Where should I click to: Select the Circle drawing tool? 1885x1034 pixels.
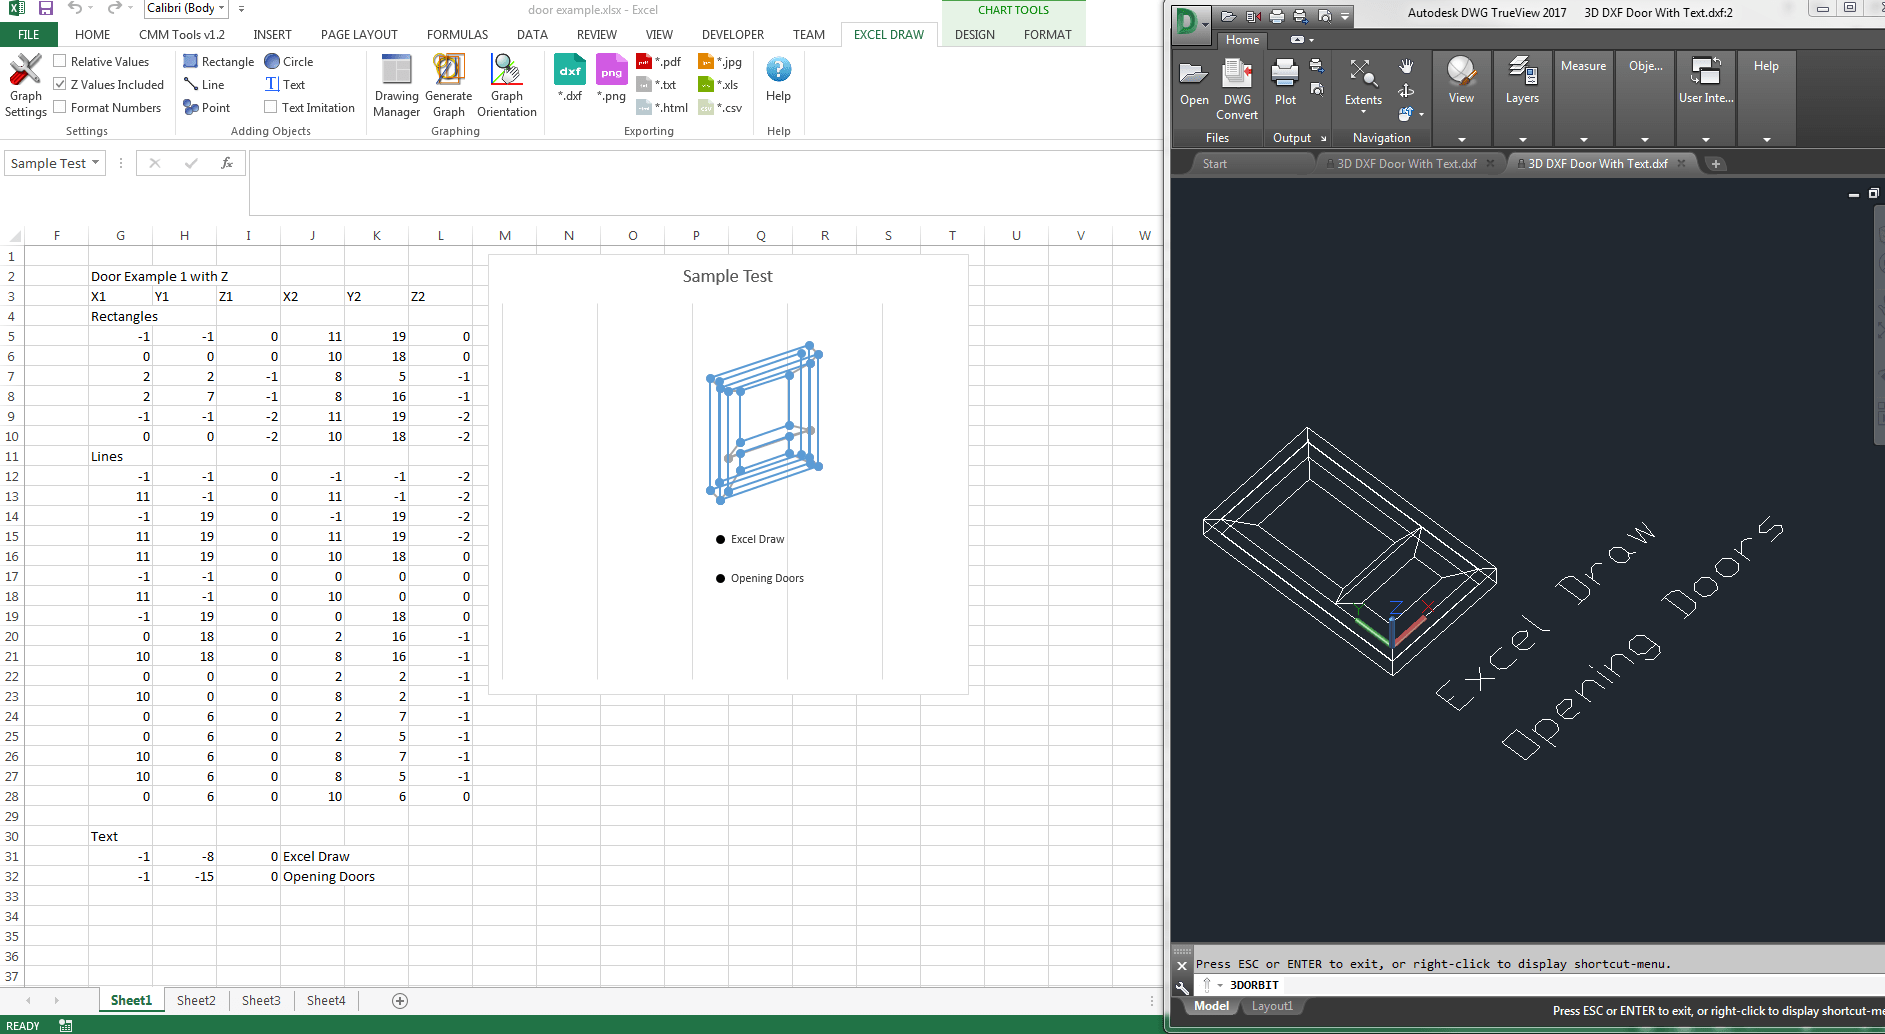click(x=288, y=61)
